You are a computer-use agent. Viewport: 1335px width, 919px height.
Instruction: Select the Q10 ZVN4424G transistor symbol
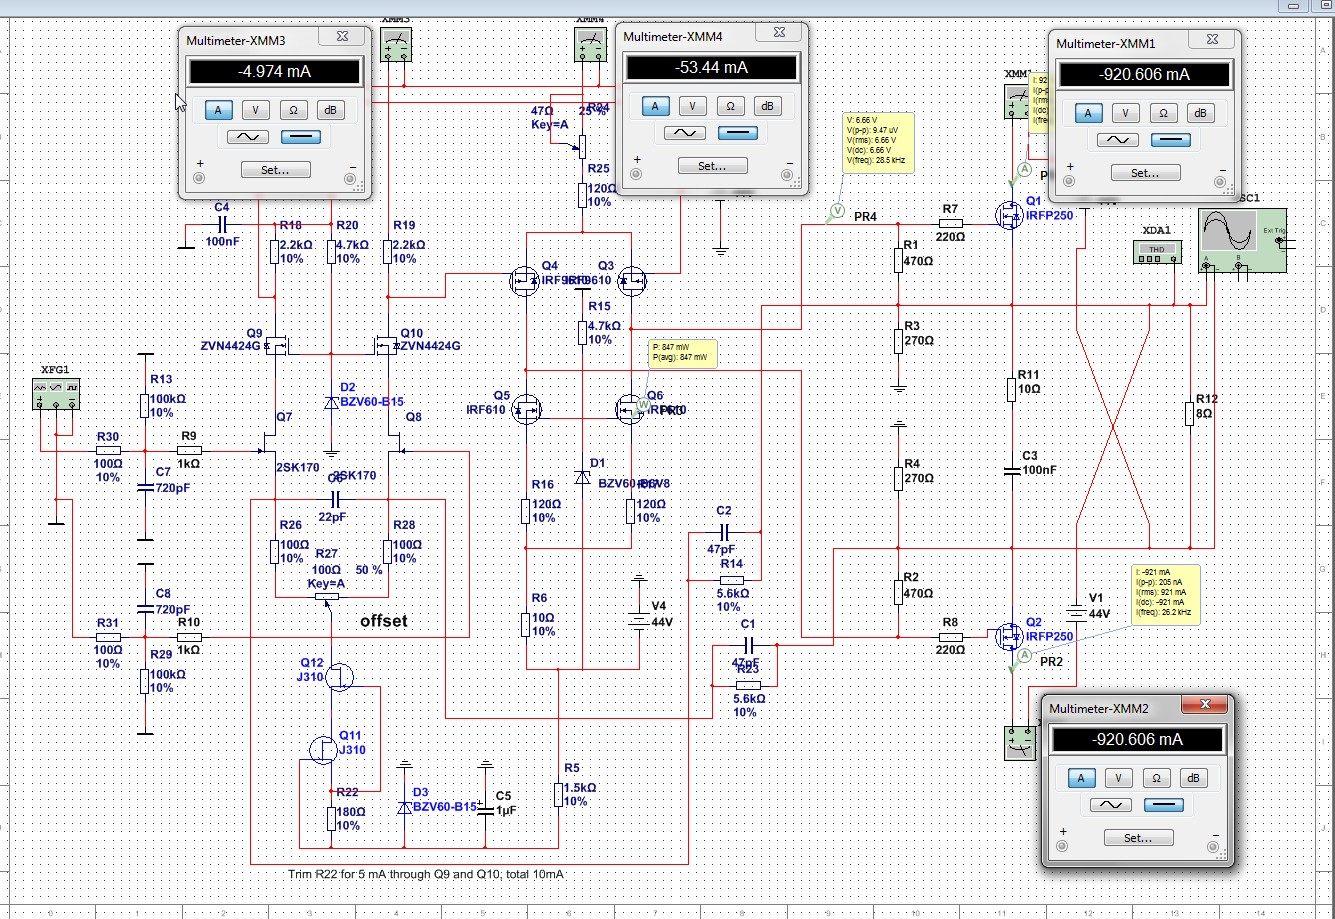click(x=386, y=346)
